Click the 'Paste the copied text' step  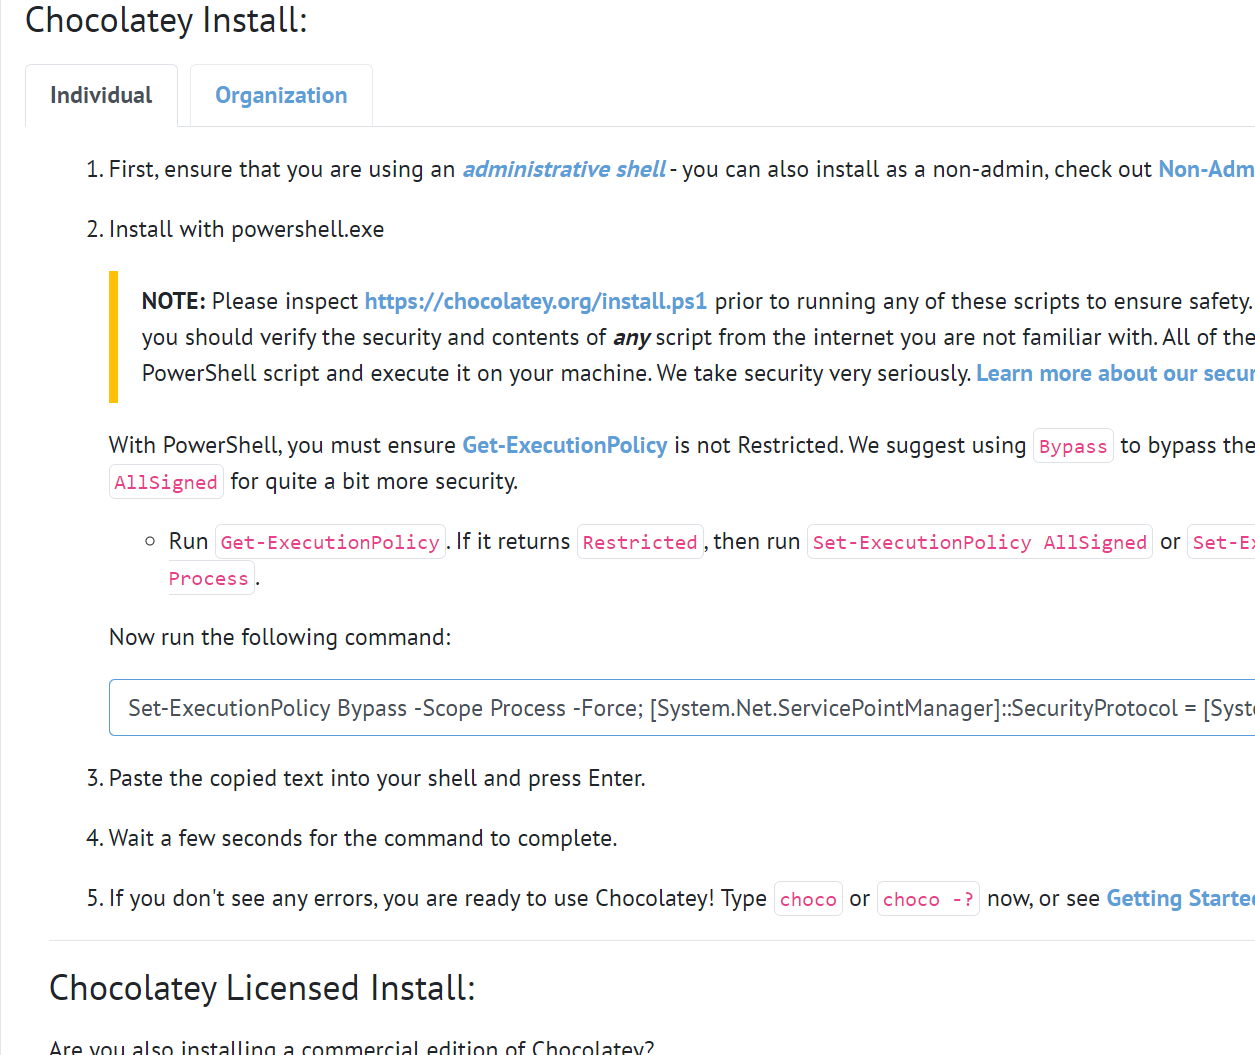click(377, 779)
